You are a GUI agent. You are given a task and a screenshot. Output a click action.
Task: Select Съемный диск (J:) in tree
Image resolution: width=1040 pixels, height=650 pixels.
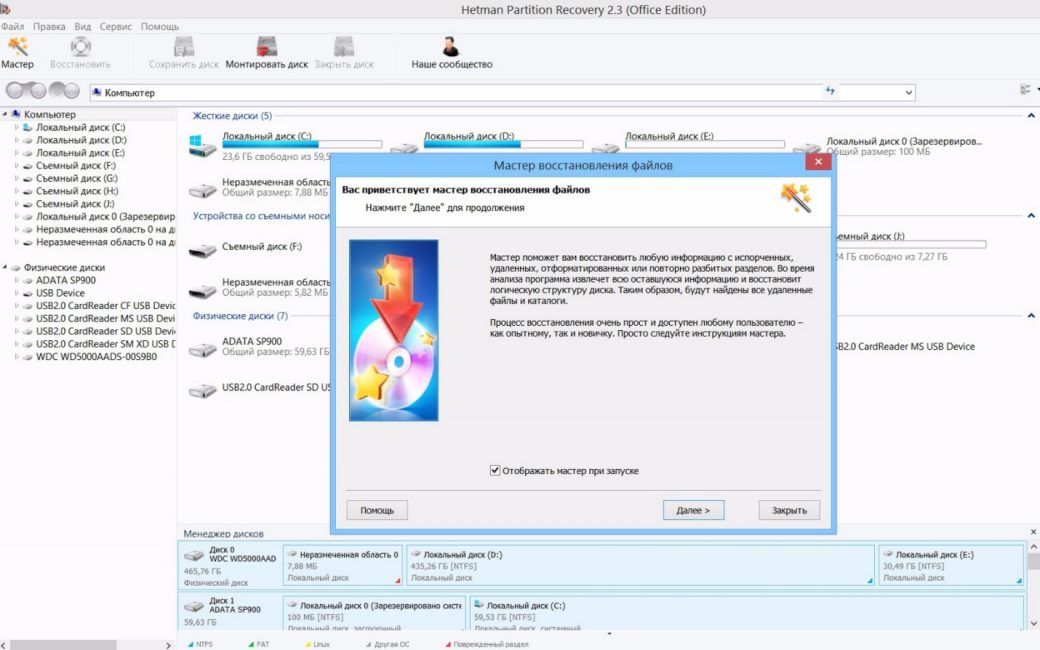pyautogui.click(x=75, y=204)
